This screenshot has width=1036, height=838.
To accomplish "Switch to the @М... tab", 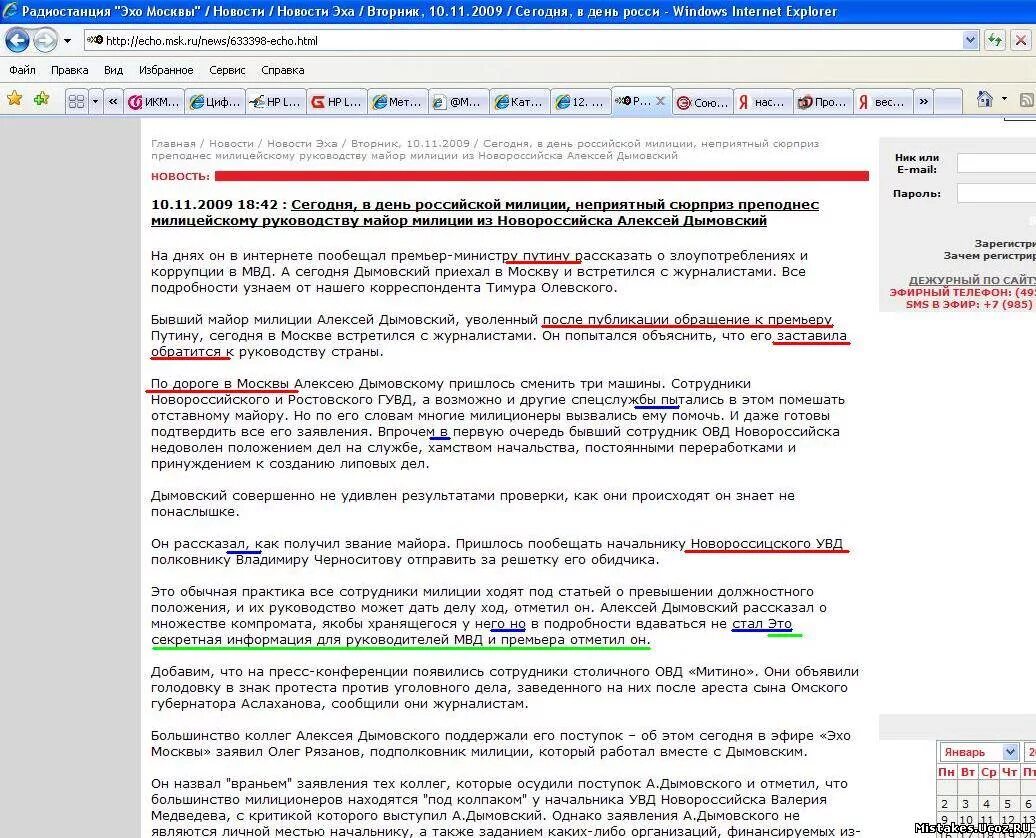I will coord(458,102).
